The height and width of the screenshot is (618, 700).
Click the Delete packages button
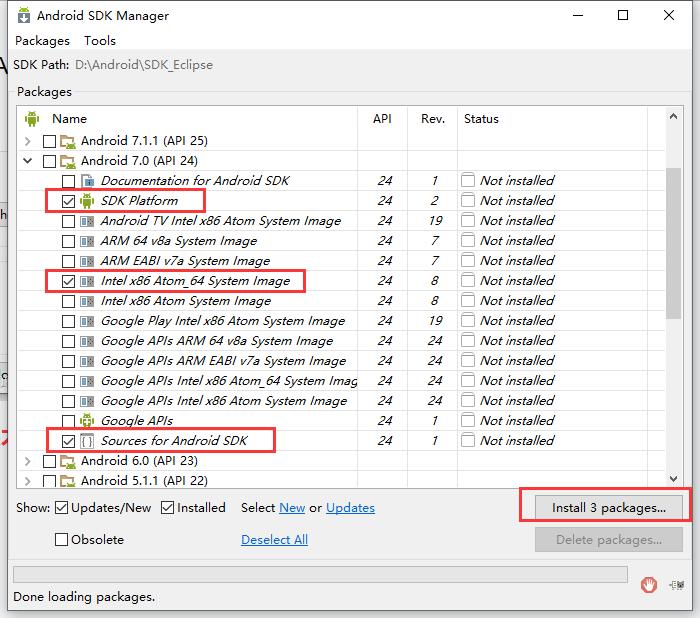pyautogui.click(x=609, y=540)
